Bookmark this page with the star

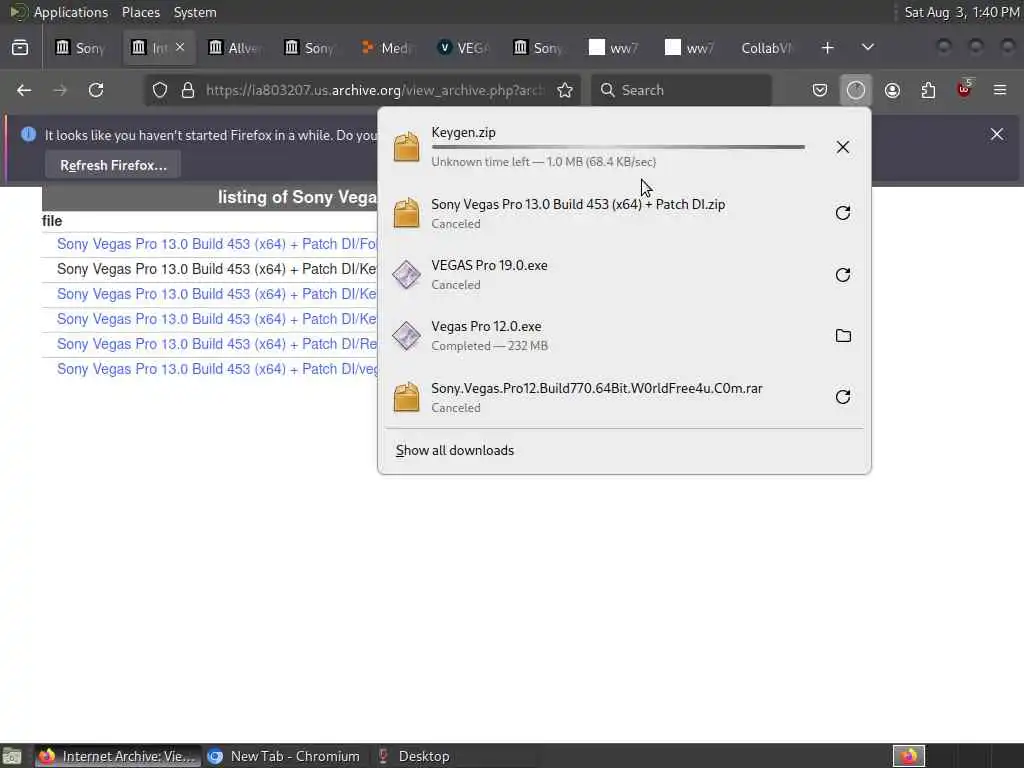(565, 90)
